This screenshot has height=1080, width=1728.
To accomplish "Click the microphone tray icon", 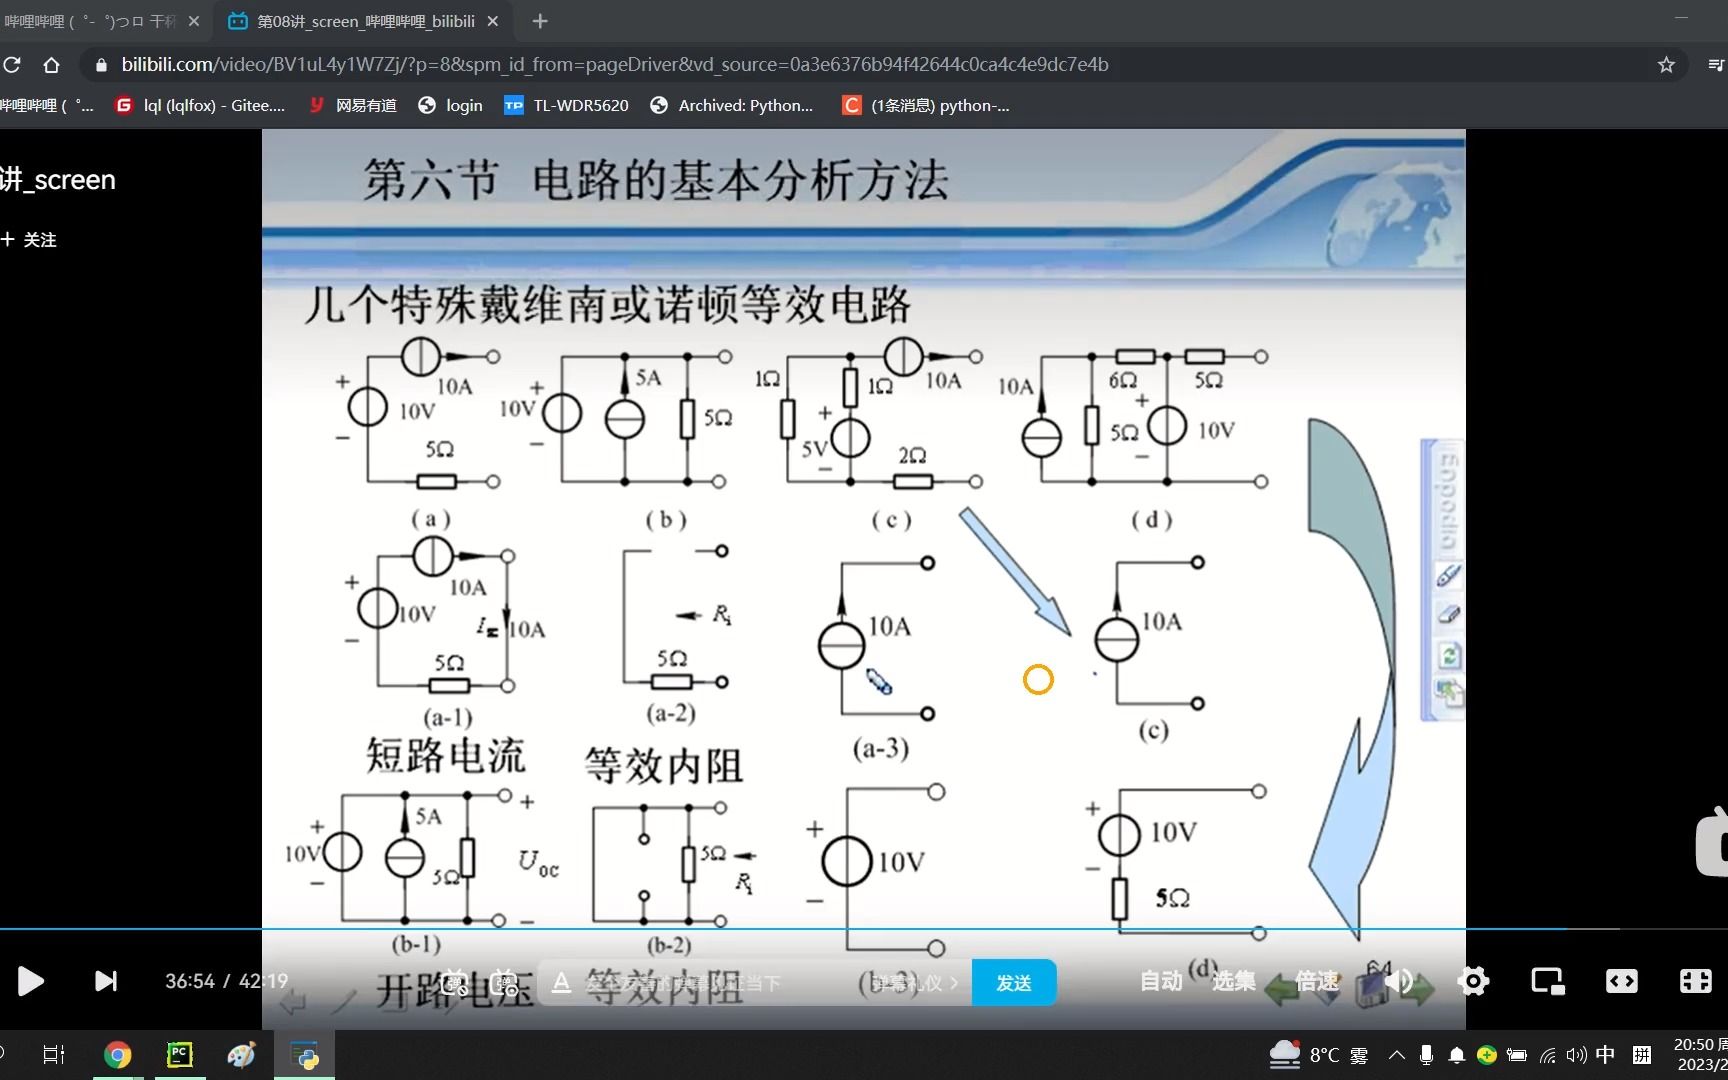I will point(1427,1055).
